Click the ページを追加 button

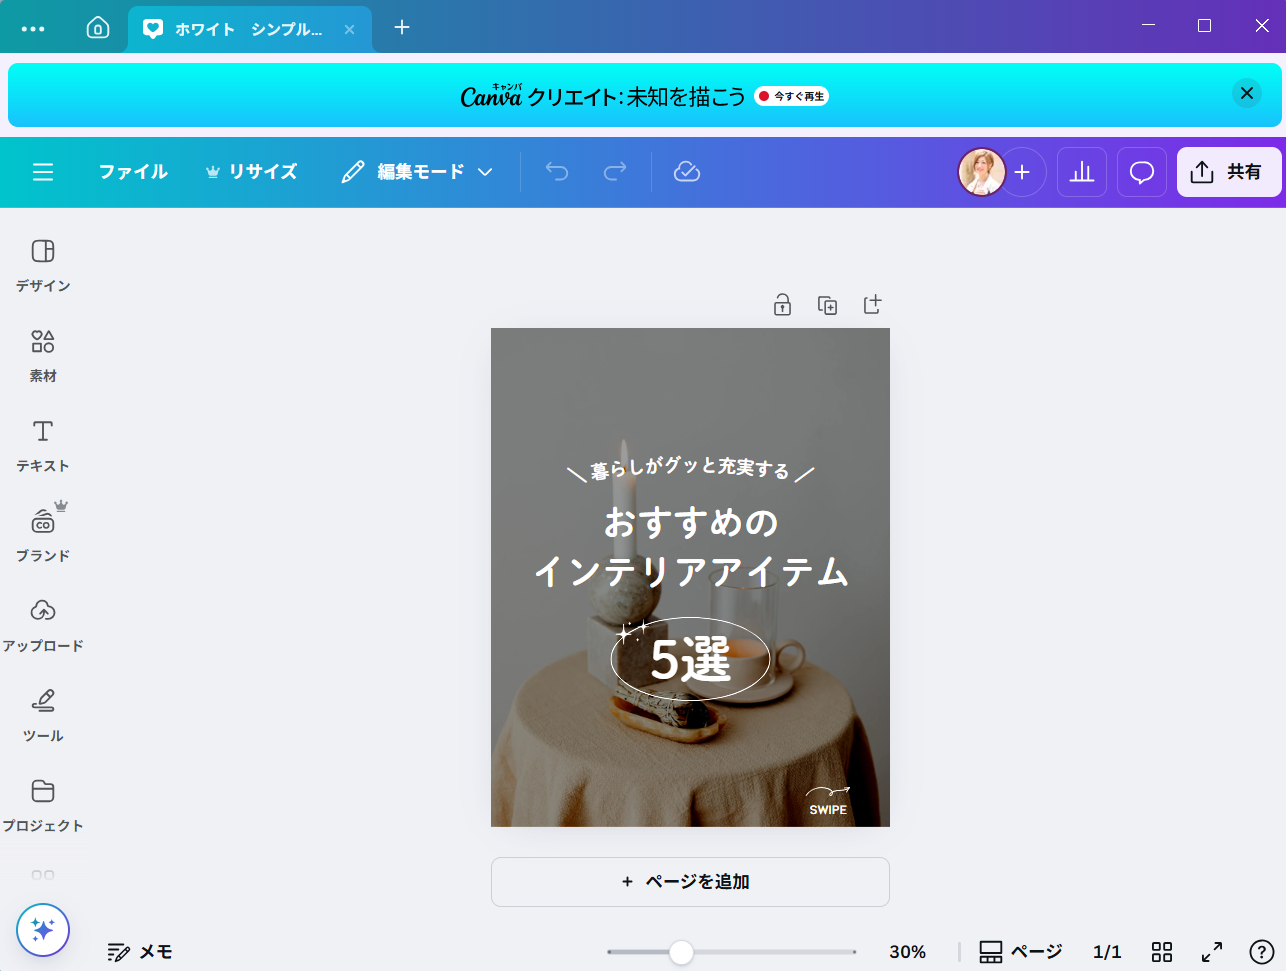click(690, 882)
